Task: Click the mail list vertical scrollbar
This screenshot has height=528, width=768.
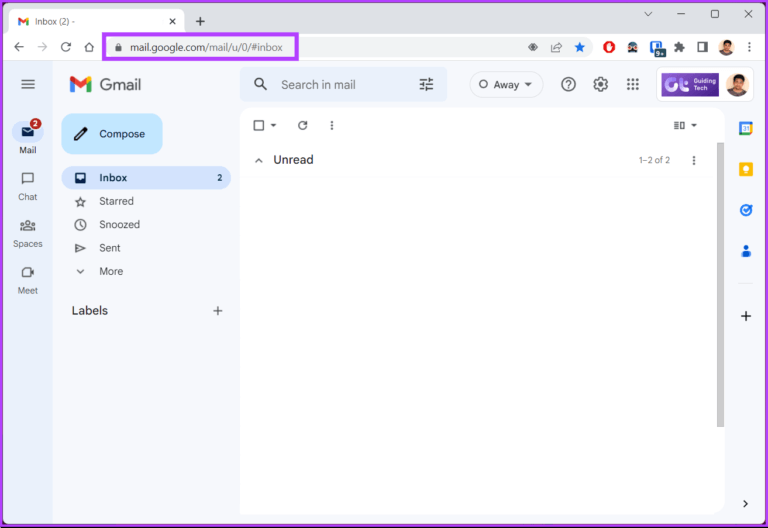Action: (720, 285)
